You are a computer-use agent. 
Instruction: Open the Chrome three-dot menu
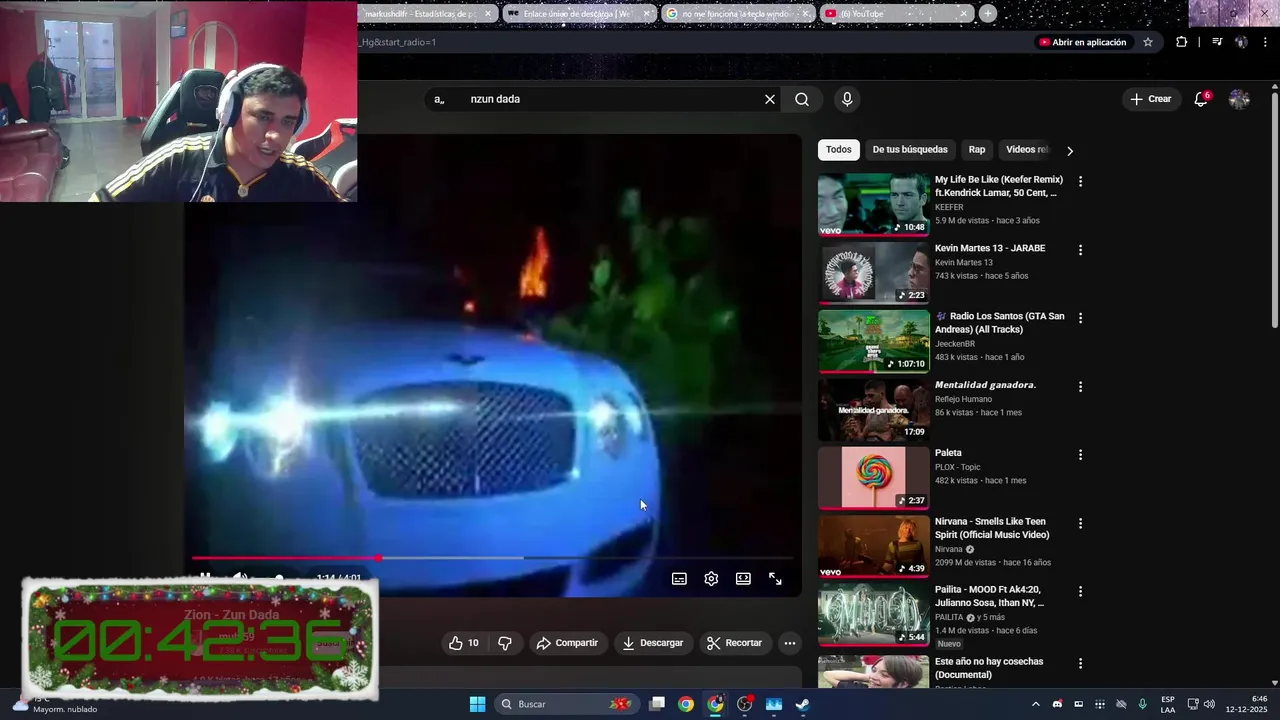click(1265, 42)
